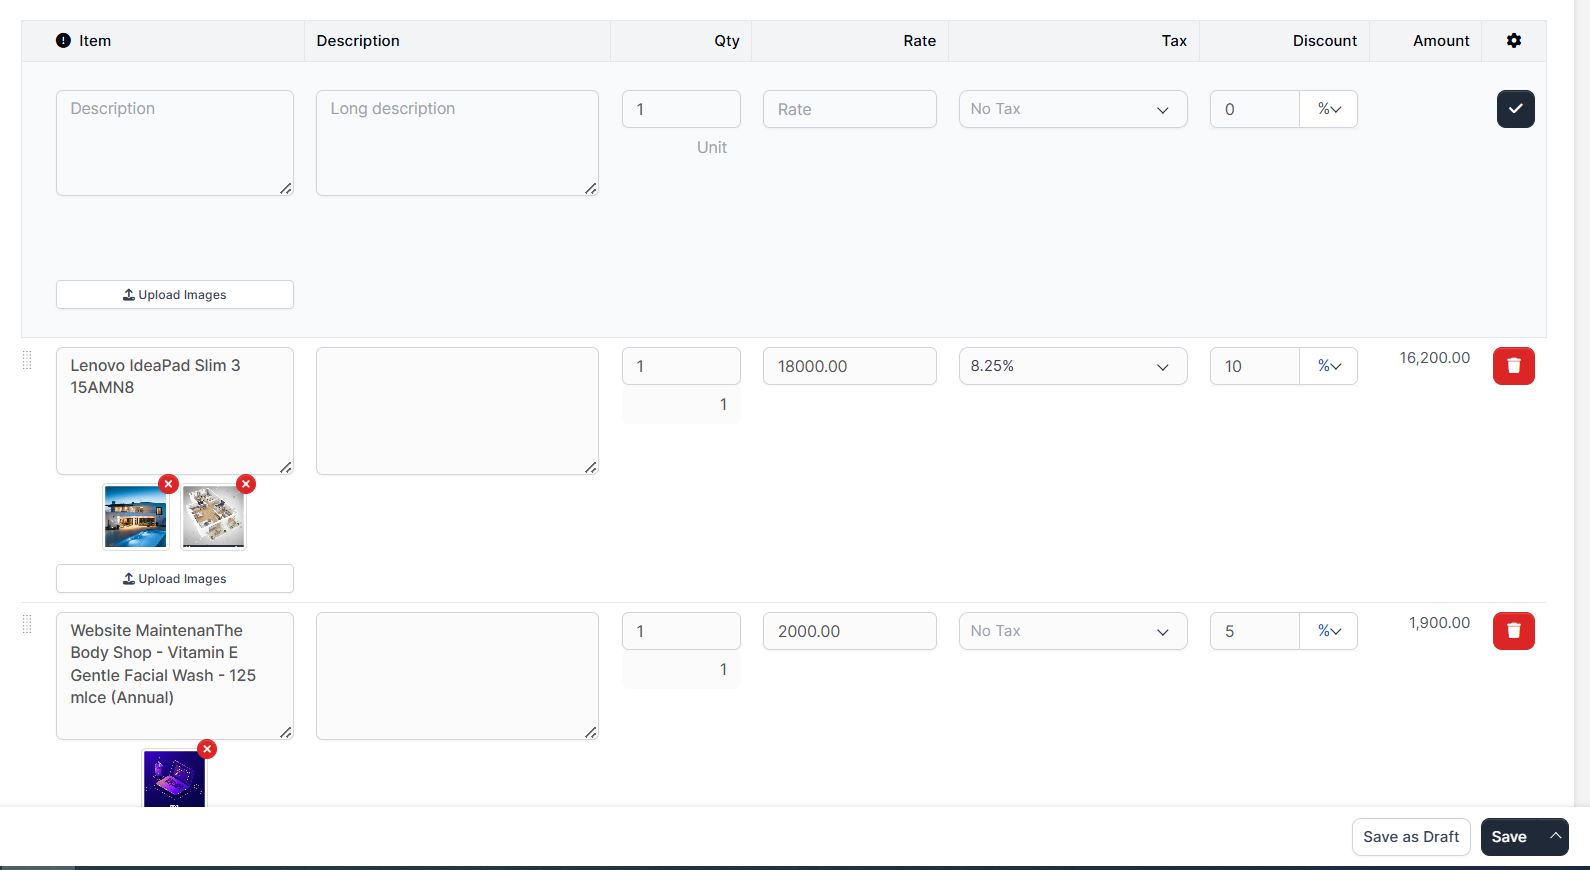This screenshot has width=1590, height=870.
Task: Change discount type for Website Maintenance row
Action: (1329, 631)
